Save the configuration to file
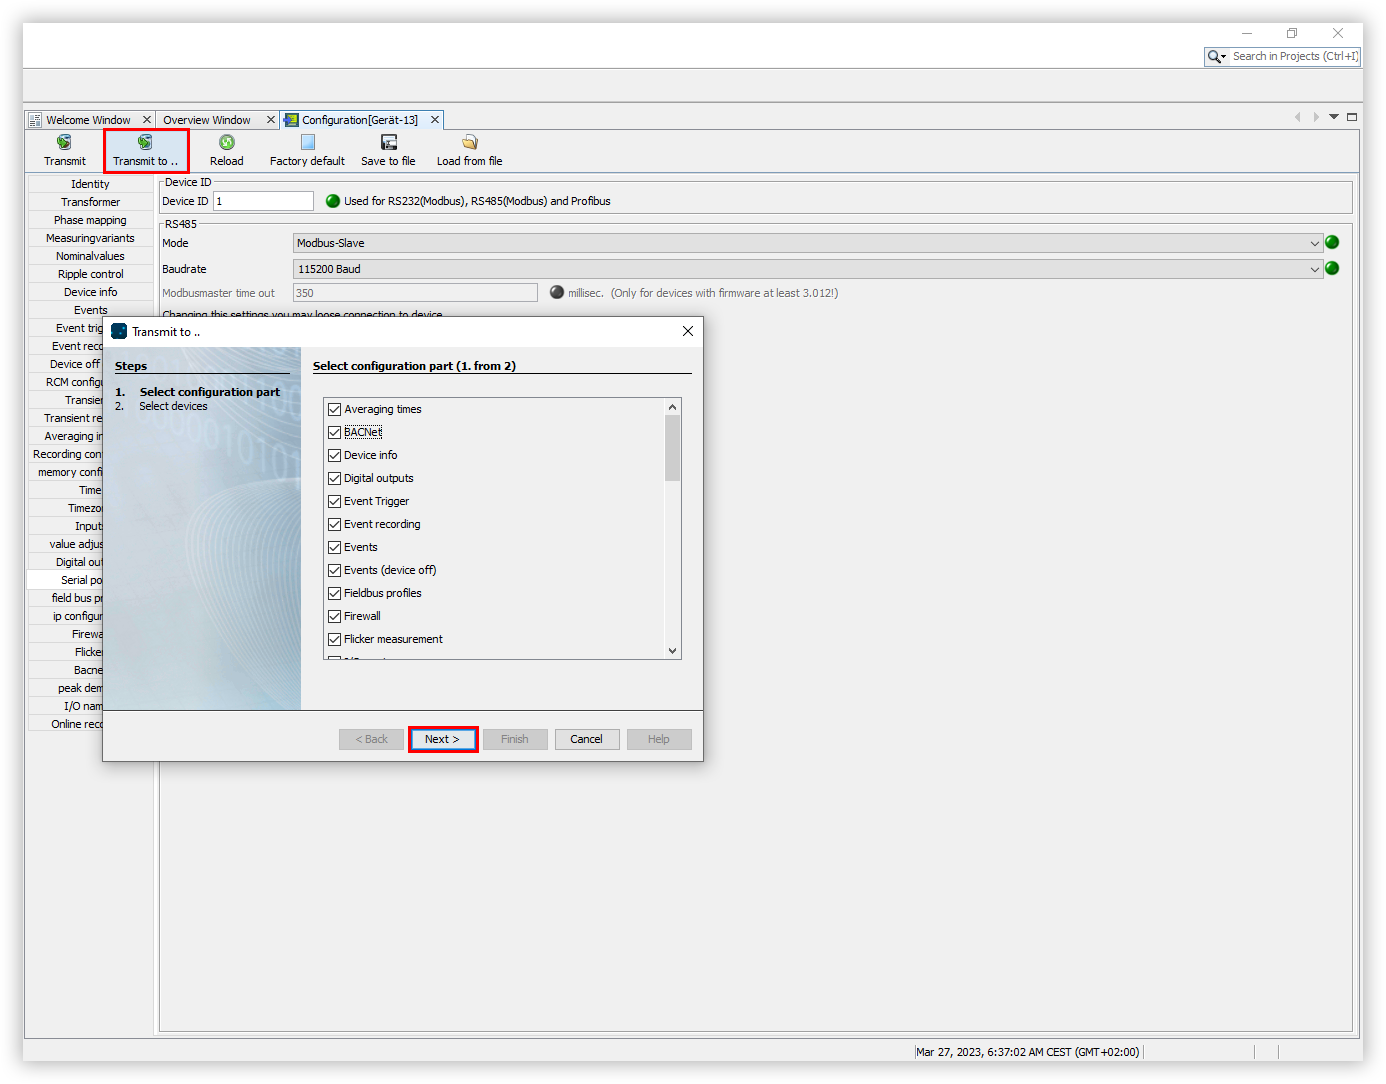The height and width of the screenshot is (1084, 1386). click(388, 150)
